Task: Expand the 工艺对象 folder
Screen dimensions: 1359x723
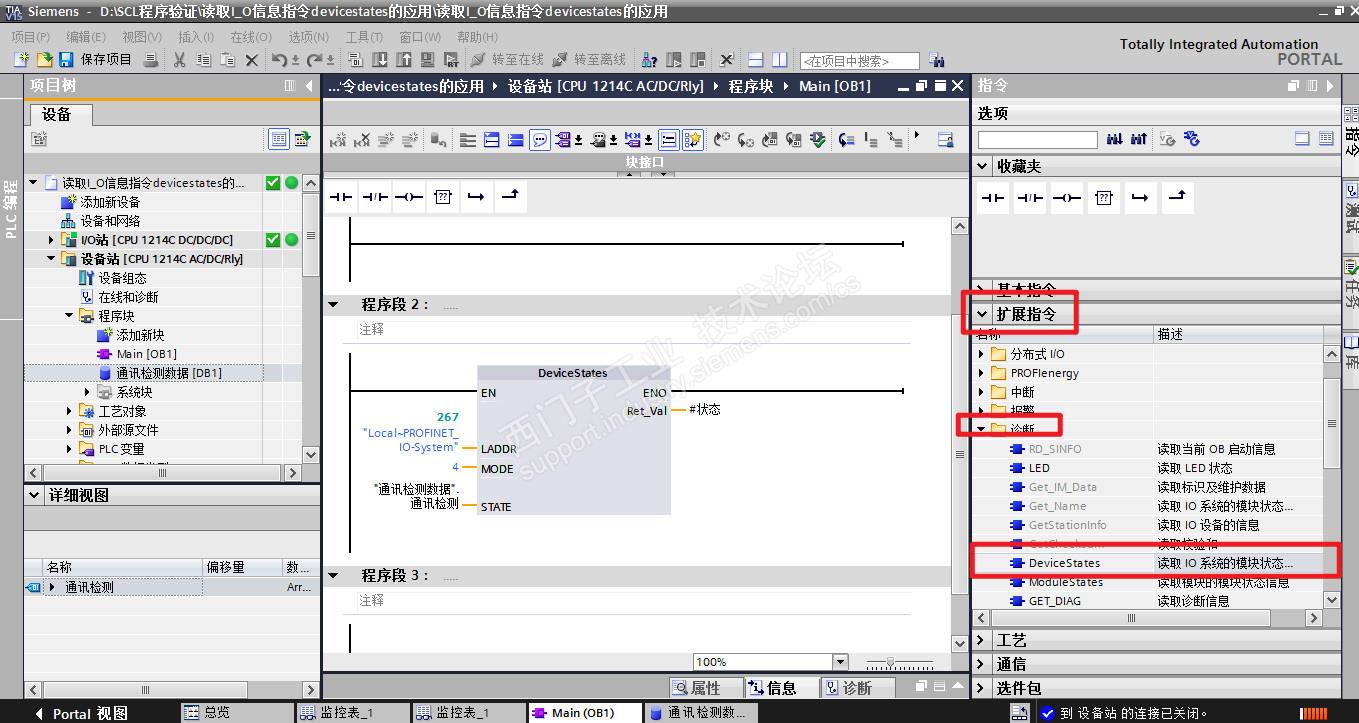Action: [70, 411]
